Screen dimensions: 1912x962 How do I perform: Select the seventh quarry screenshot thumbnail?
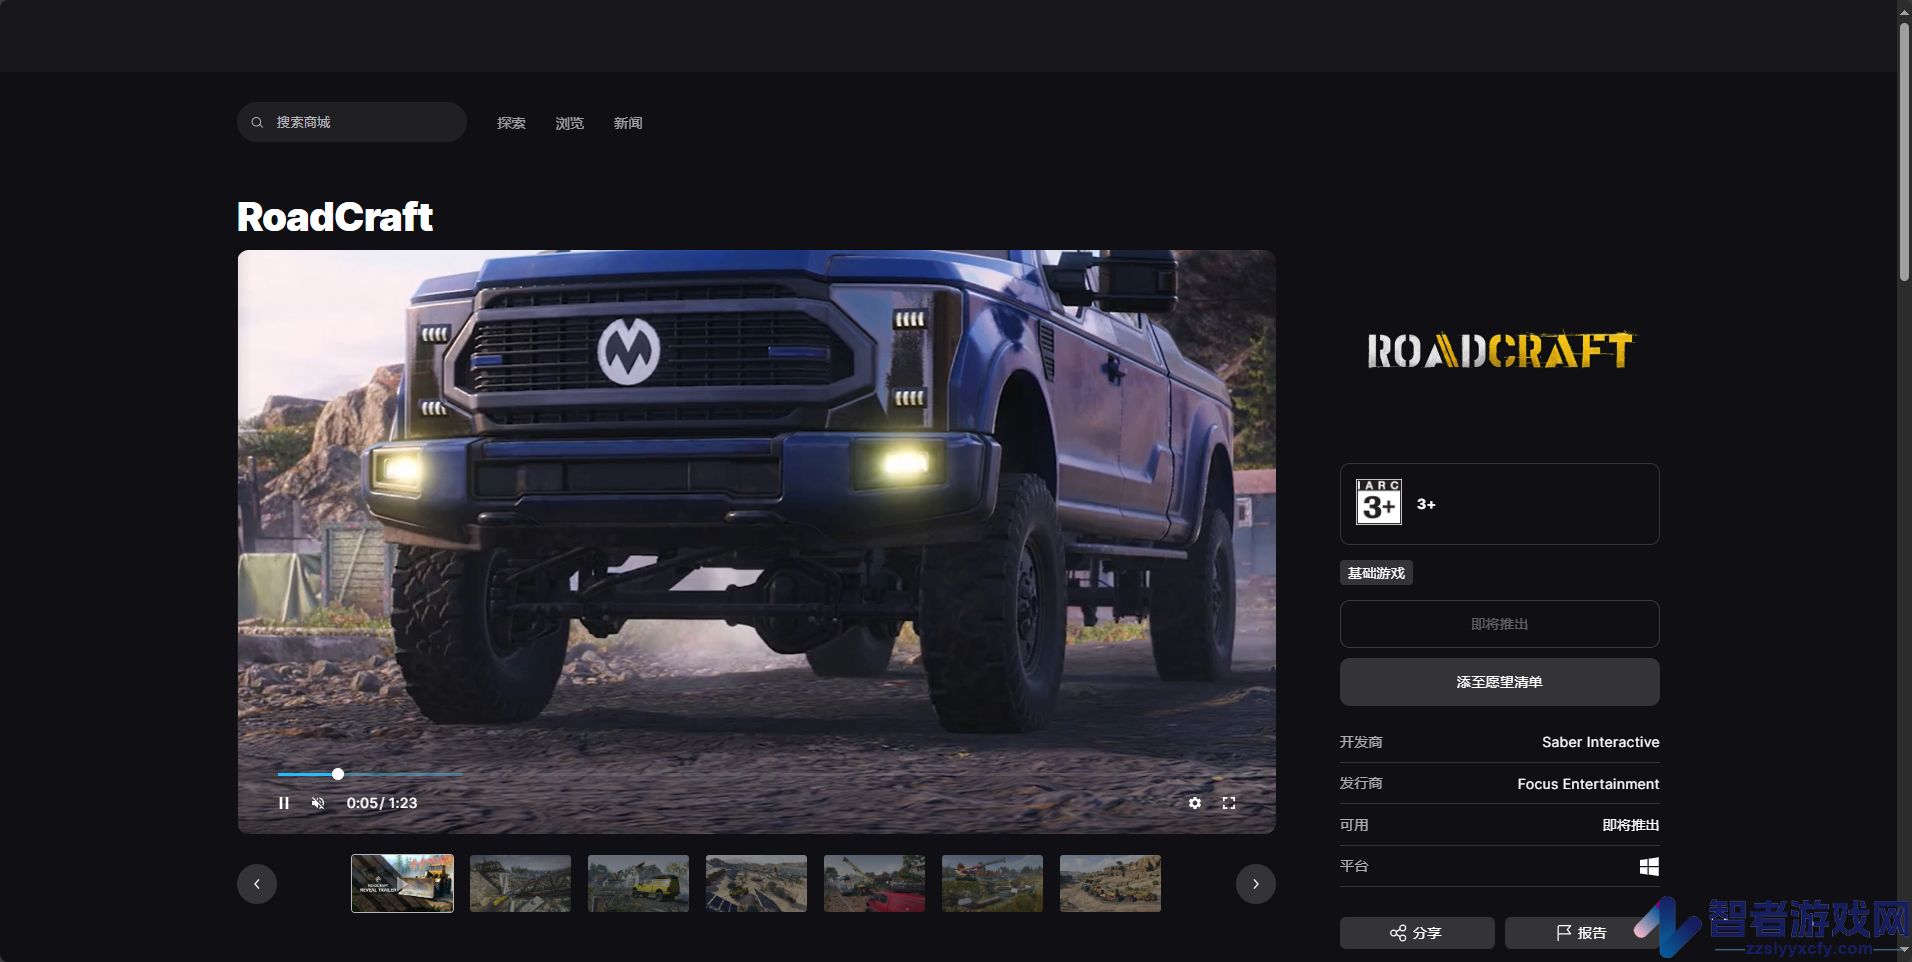[1110, 883]
